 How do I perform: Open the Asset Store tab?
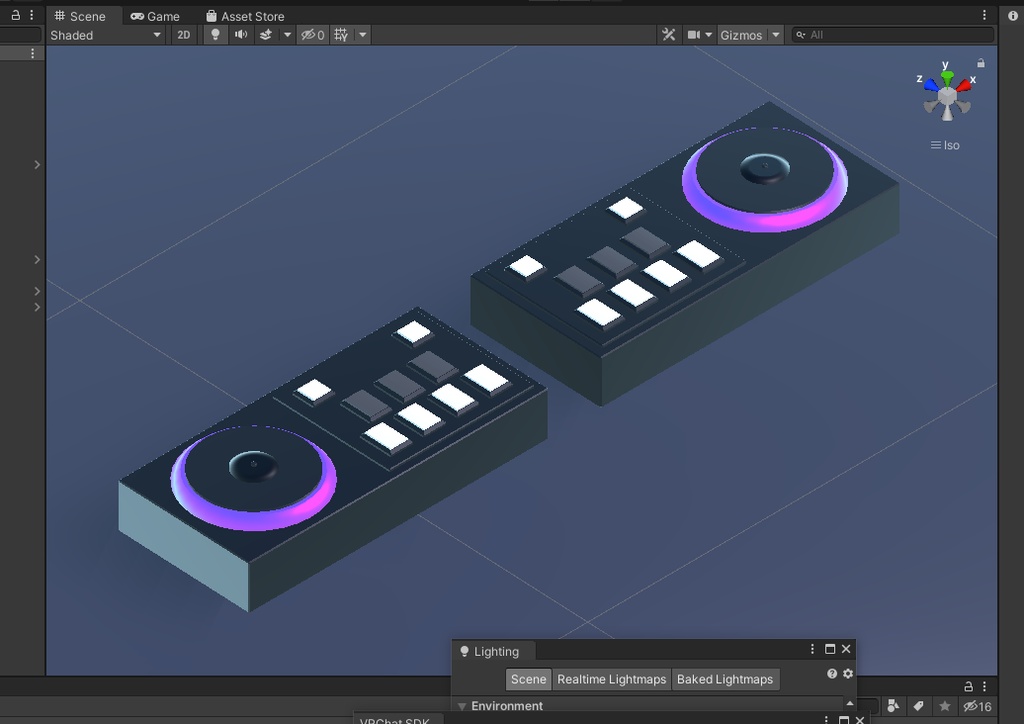click(246, 16)
